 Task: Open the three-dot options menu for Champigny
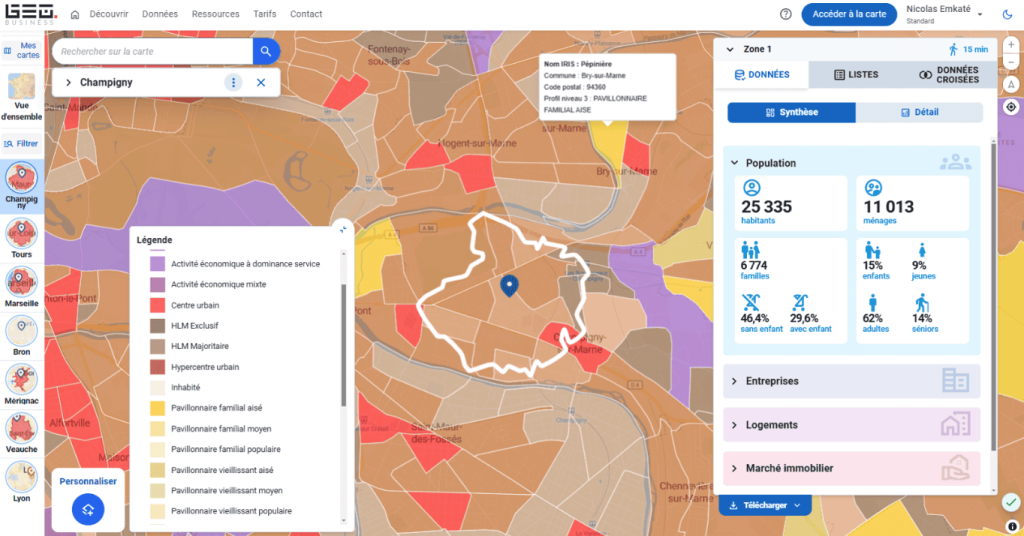[x=233, y=82]
